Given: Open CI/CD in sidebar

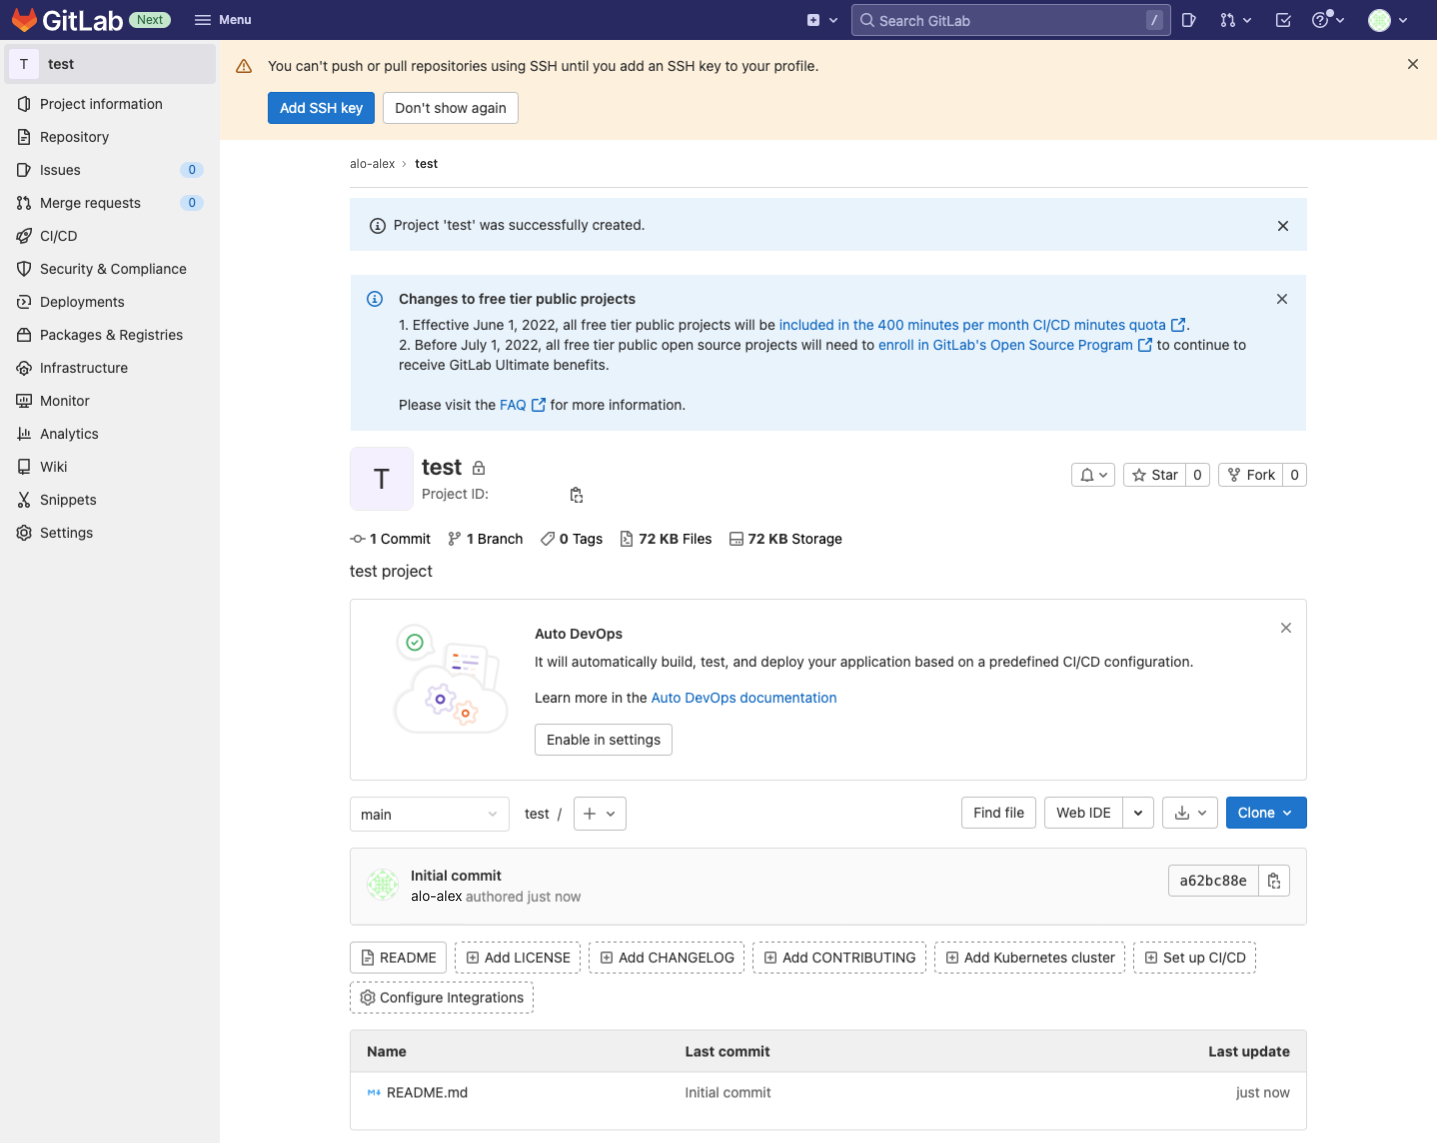Looking at the screenshot, I should click(109, 236).
